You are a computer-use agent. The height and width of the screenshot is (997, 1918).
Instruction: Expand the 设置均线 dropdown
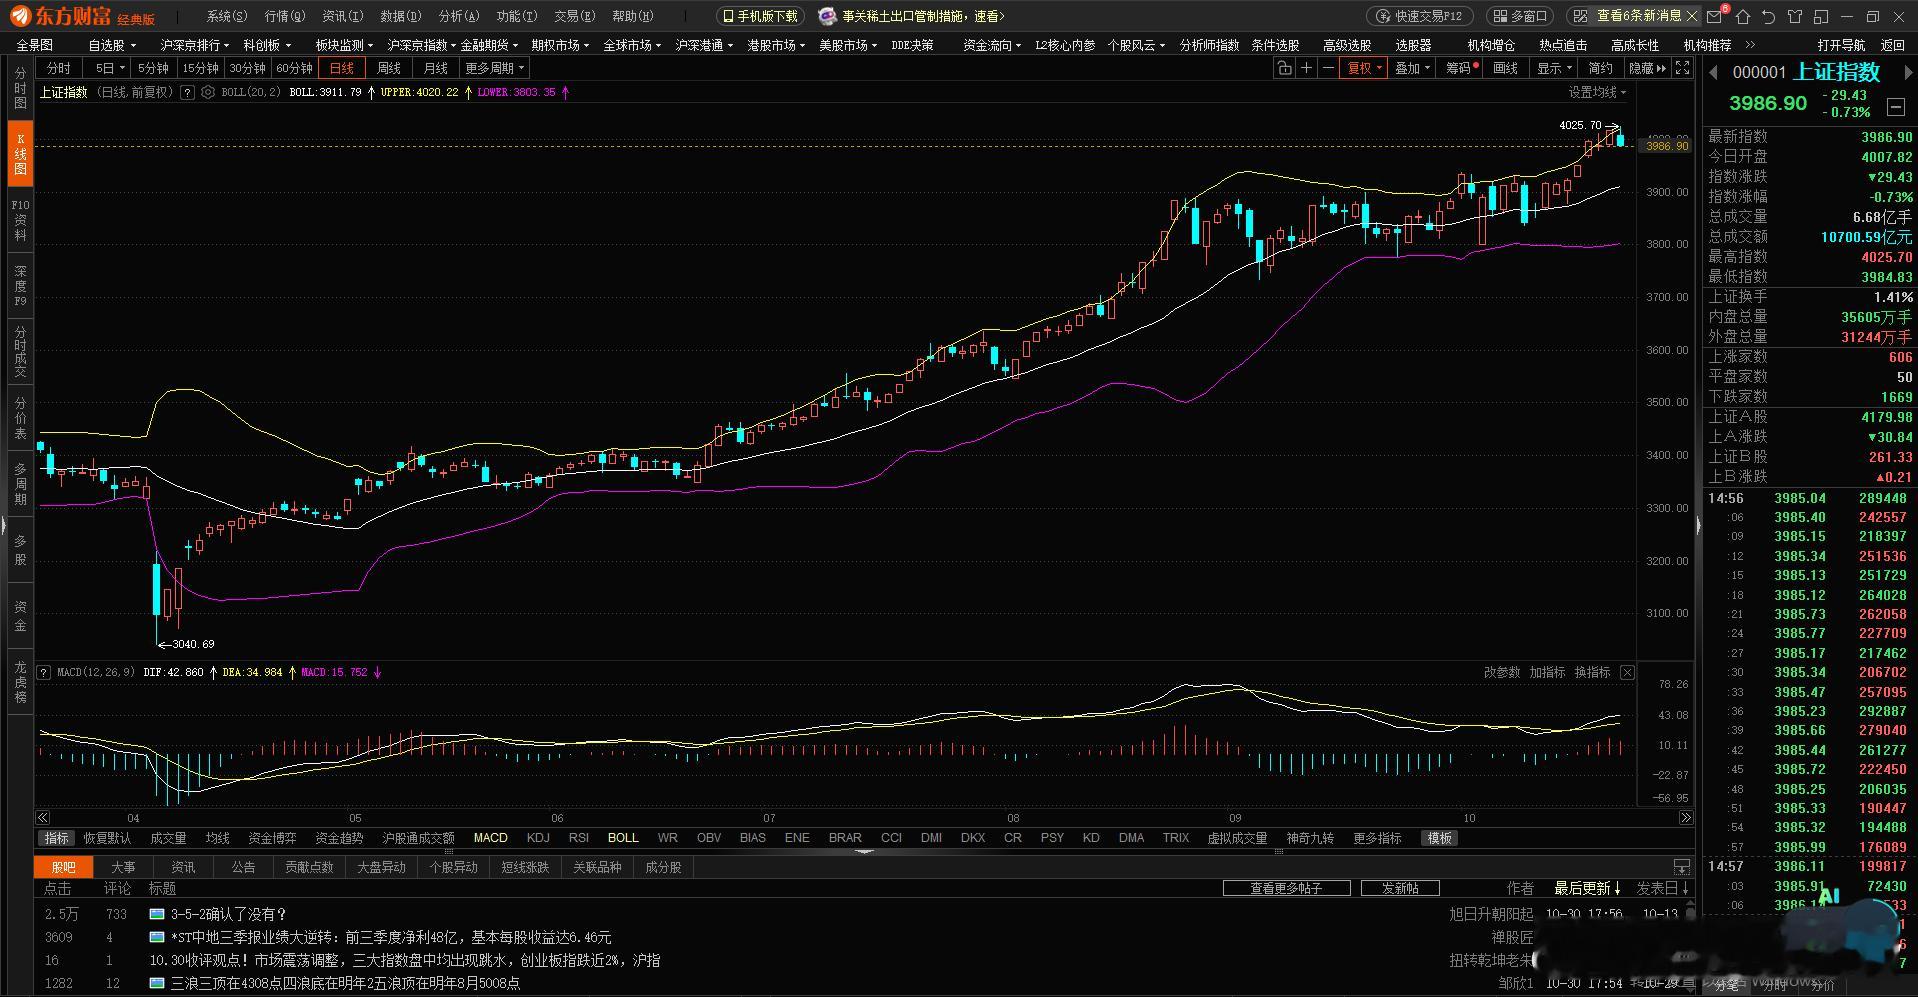[1596, 92]
